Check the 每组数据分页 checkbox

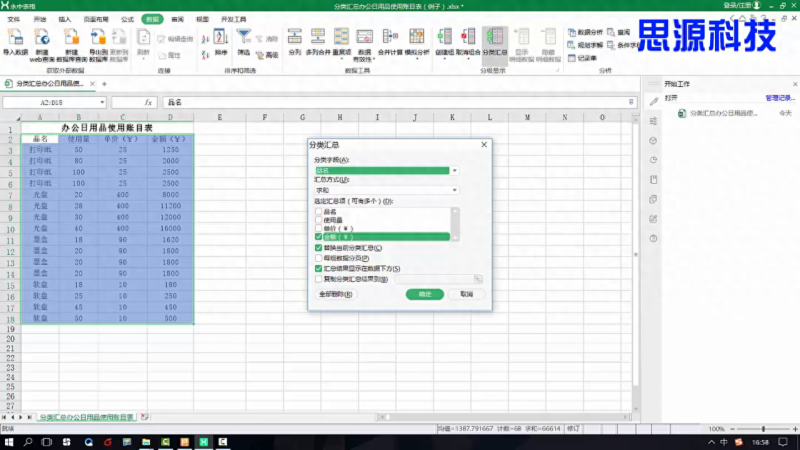pyautogui.click(x=318, y=258)
